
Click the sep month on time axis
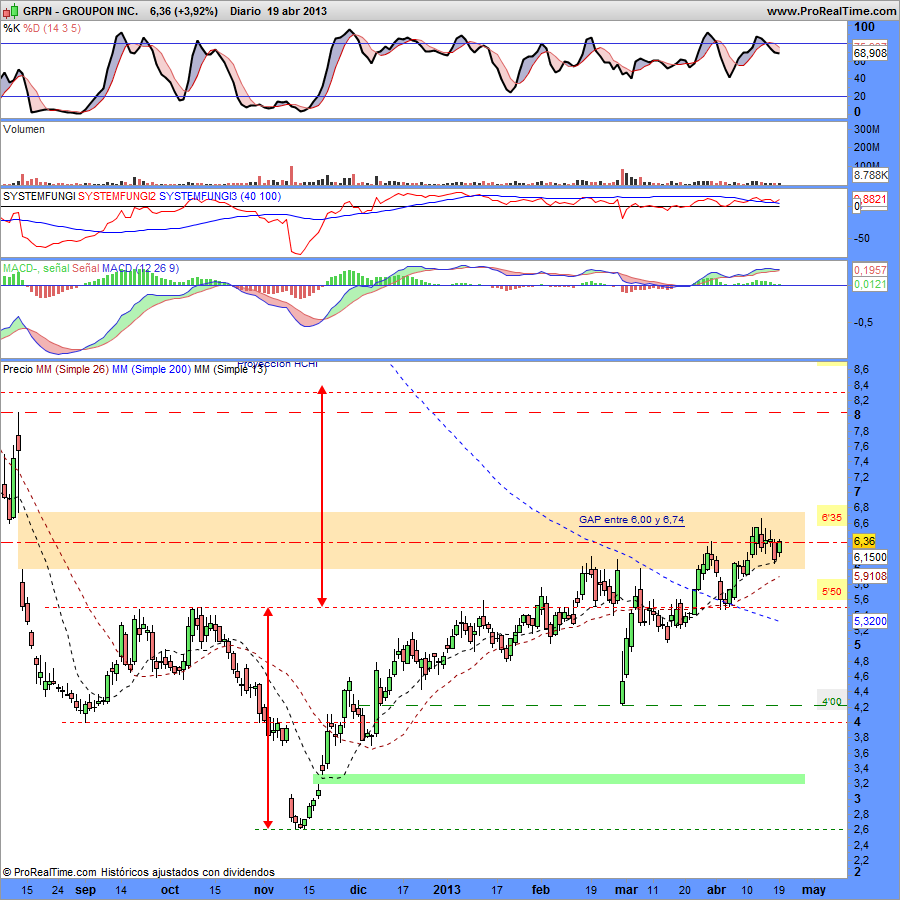pos(86,890)
